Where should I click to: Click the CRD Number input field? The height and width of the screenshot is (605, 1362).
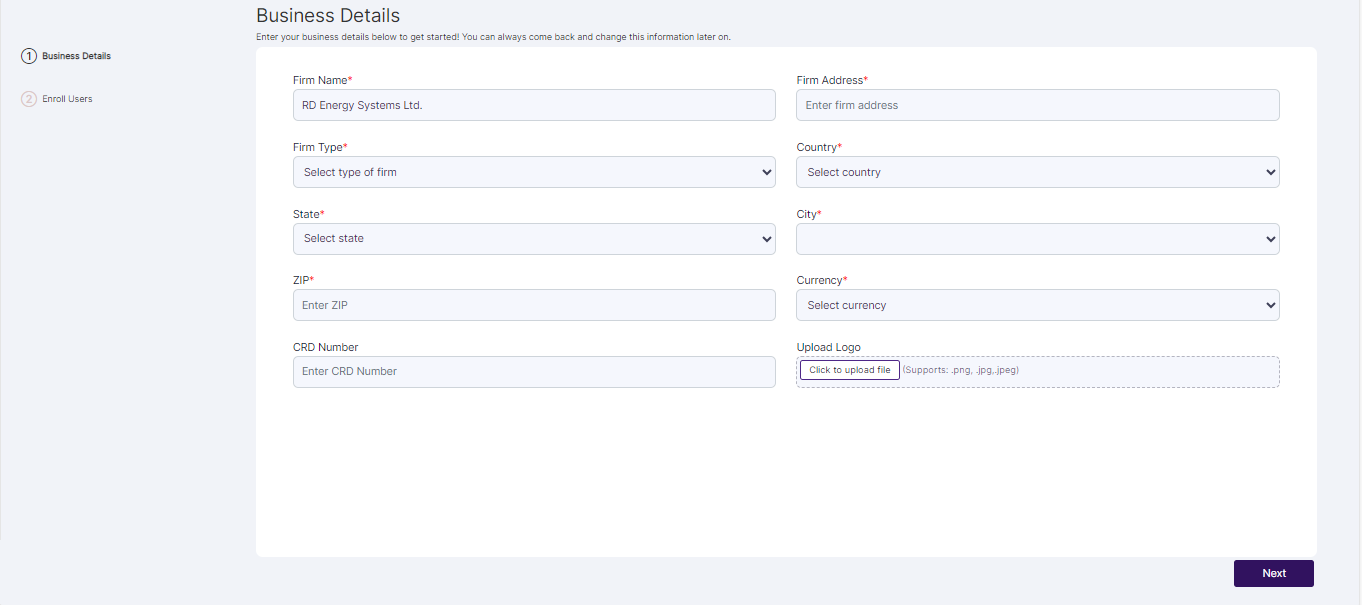(533, 371)
